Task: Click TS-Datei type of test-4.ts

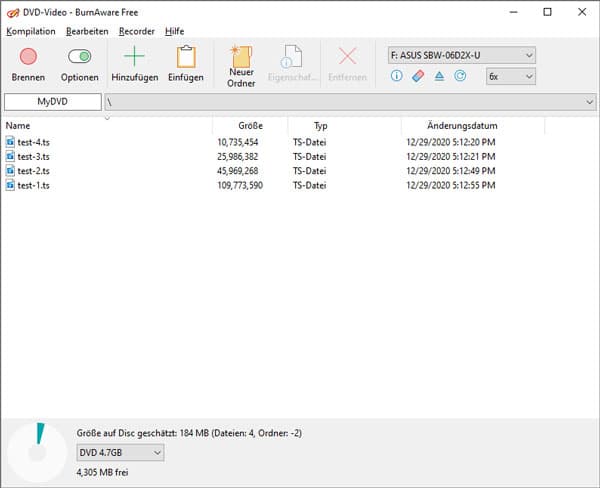Action: click(x=310, y=142)
